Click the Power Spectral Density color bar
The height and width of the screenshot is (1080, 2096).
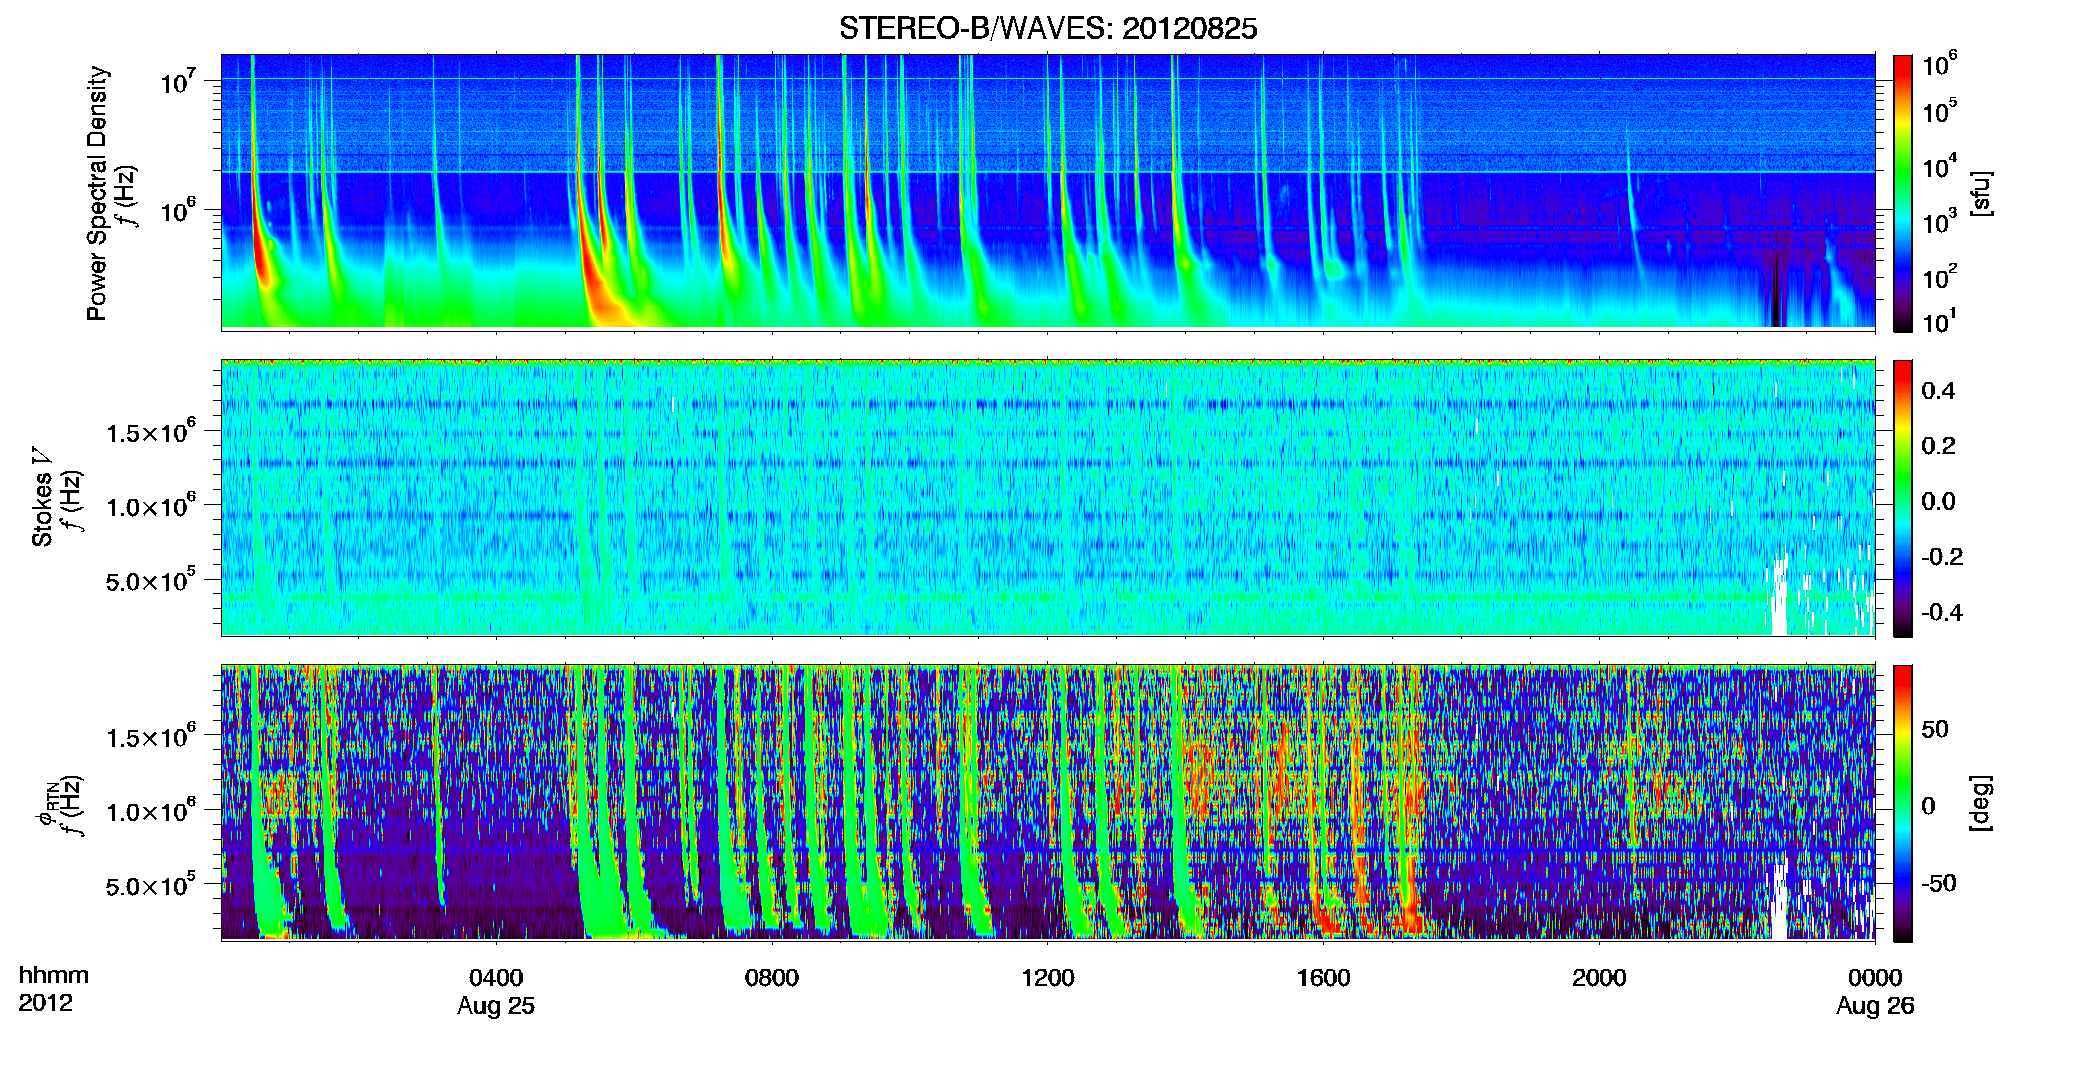pos(1903,193)
